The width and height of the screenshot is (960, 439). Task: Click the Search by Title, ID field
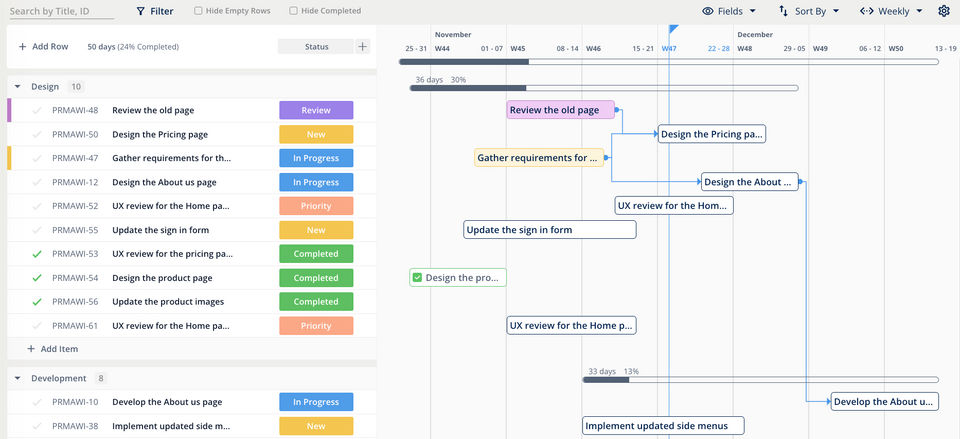[61, 11]
